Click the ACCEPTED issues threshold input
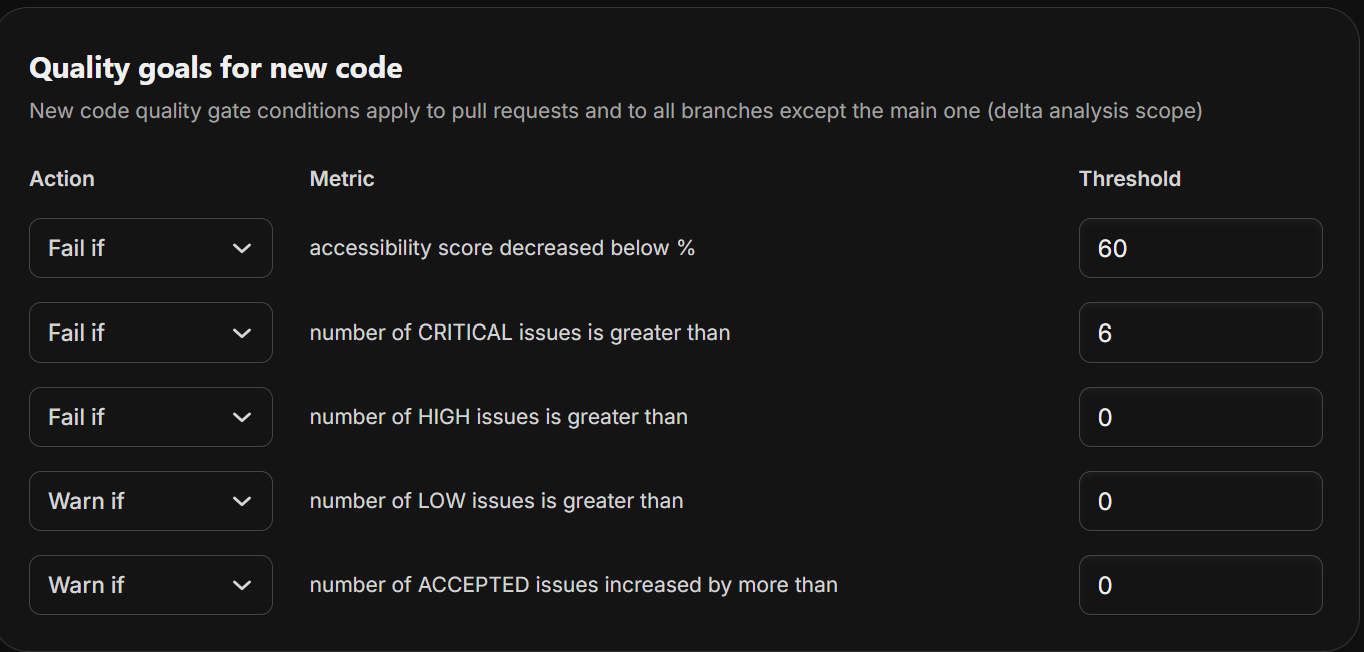 pos(1200,585)
